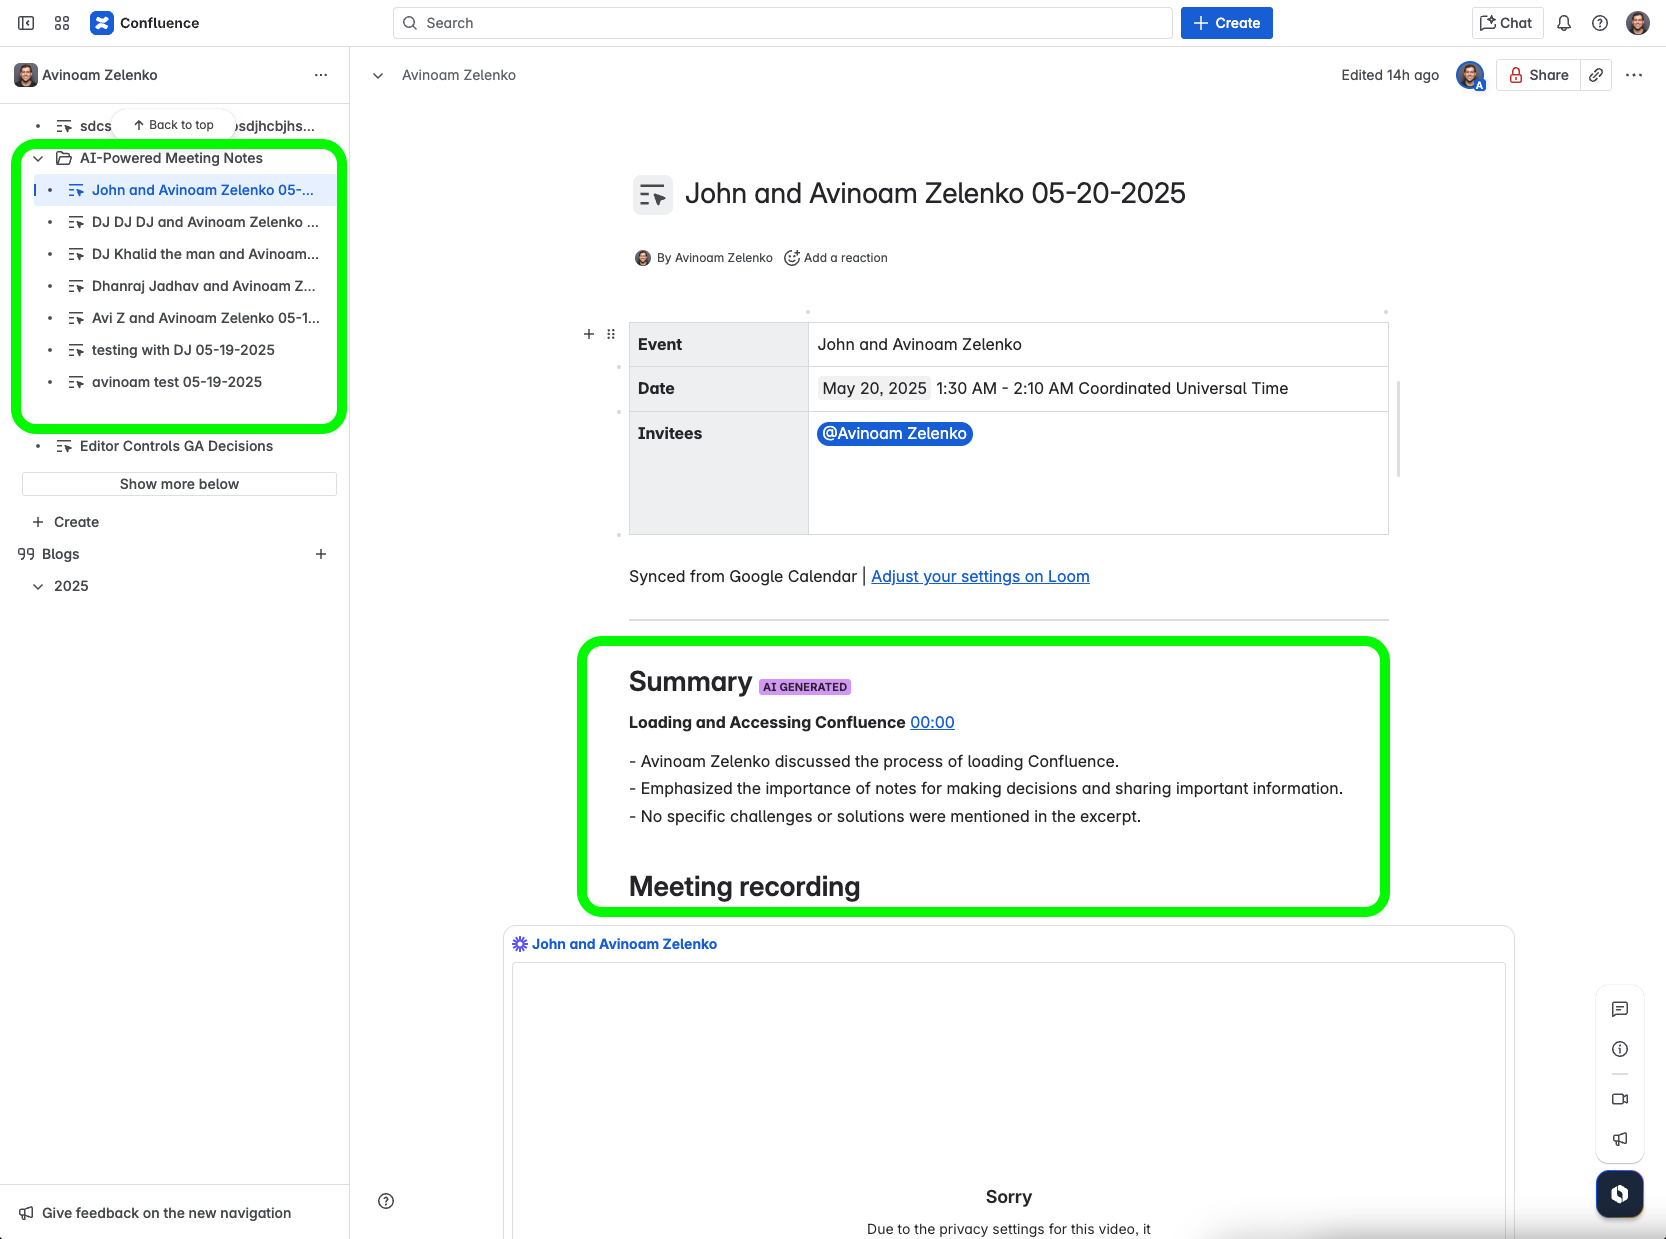
Task: Record a video using the camera icon
Action: tap(1620, 1099)
